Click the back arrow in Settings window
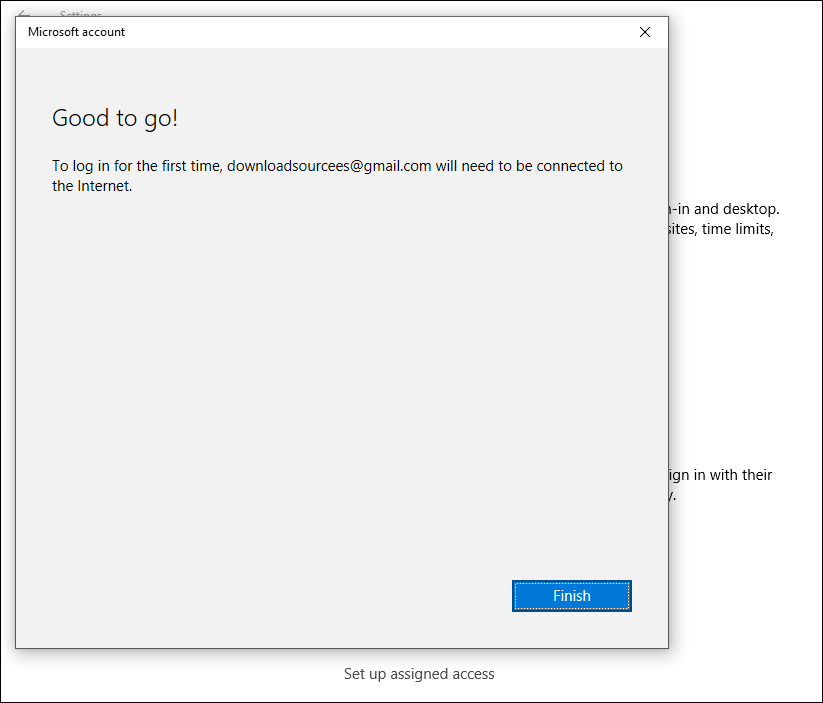This screenshot has height=703, width=823. click(24, 14)
